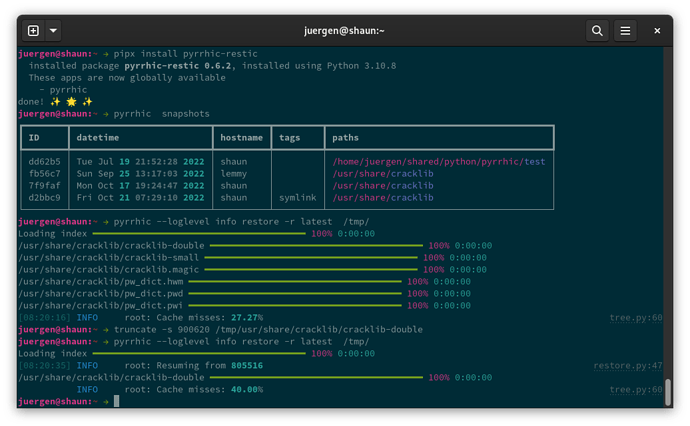Click the first tree.py:60 source link
This screenshot has width=690, height=426.
coord(636,317)
